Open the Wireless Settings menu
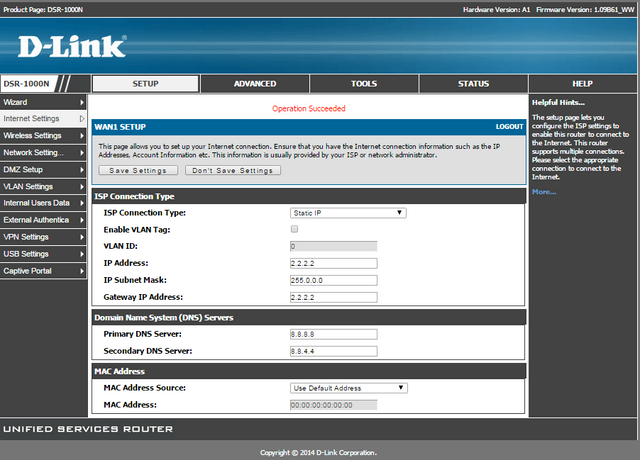This screenshot has width=640, height=460. [x=43, y=136]
